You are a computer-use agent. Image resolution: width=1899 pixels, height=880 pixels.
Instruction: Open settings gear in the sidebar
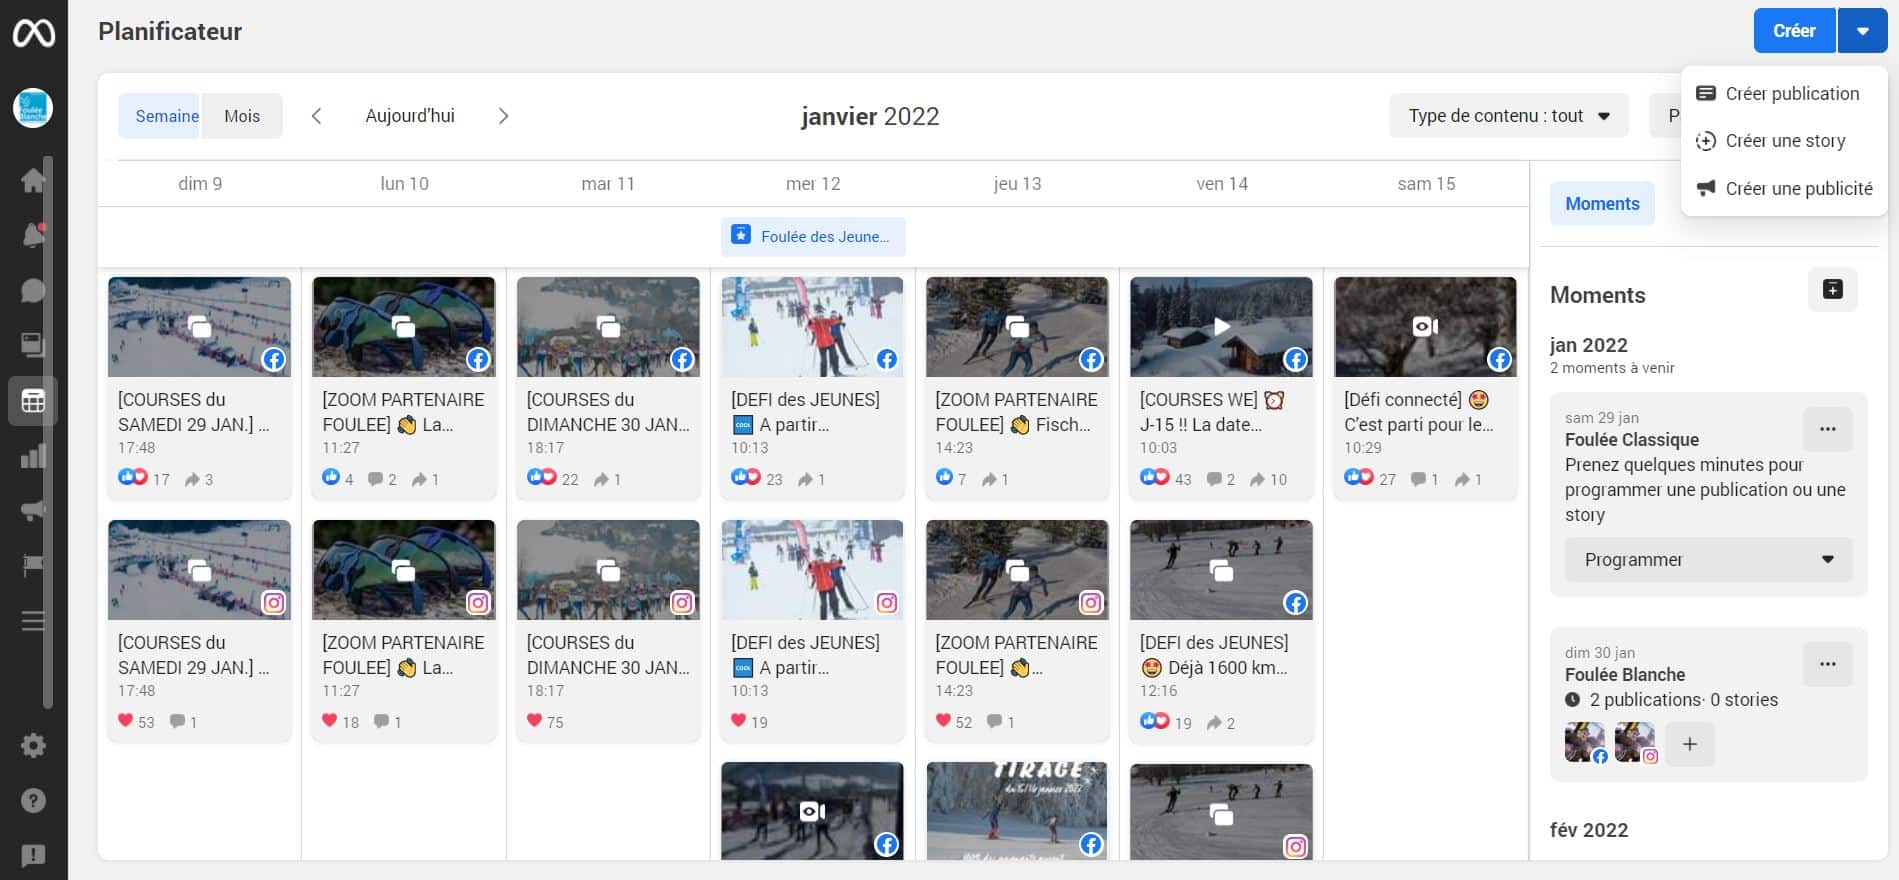(33, 746)
